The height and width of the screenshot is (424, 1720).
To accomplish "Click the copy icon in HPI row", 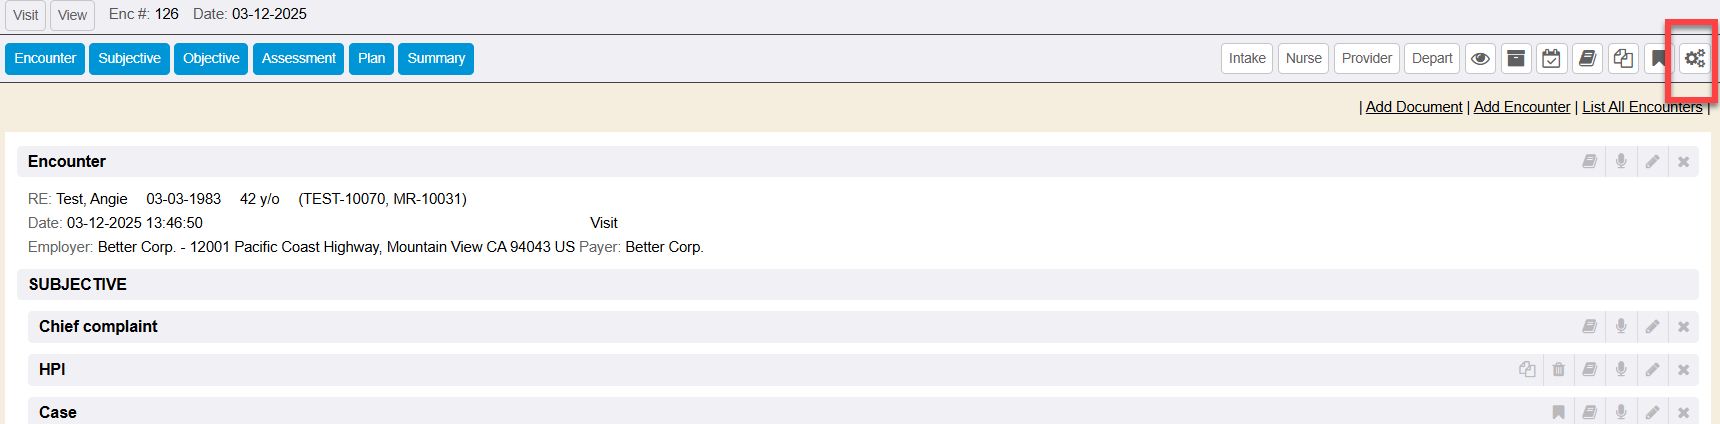I will point(1527,370).
